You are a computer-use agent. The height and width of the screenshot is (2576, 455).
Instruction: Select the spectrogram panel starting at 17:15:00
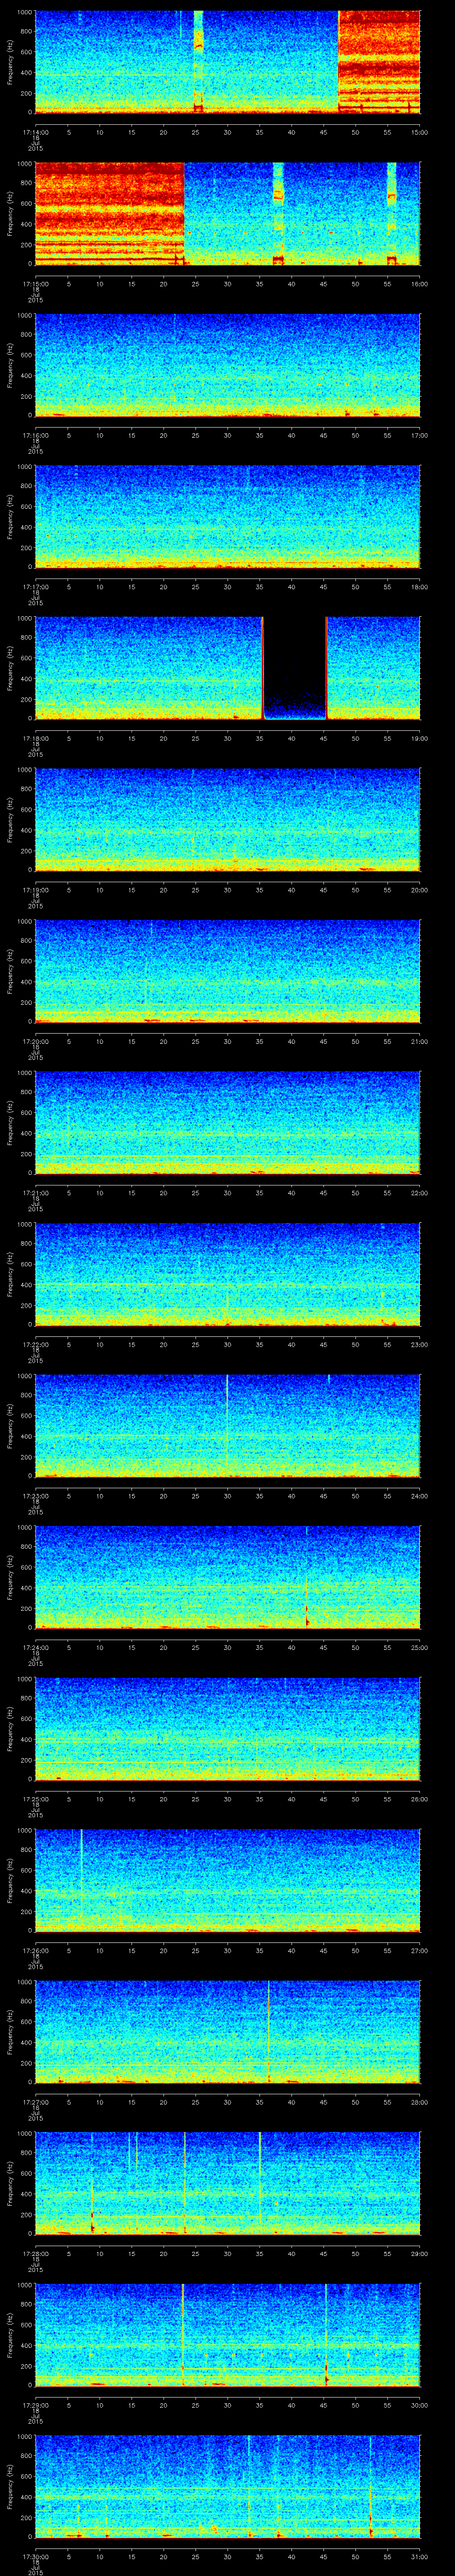227,213
